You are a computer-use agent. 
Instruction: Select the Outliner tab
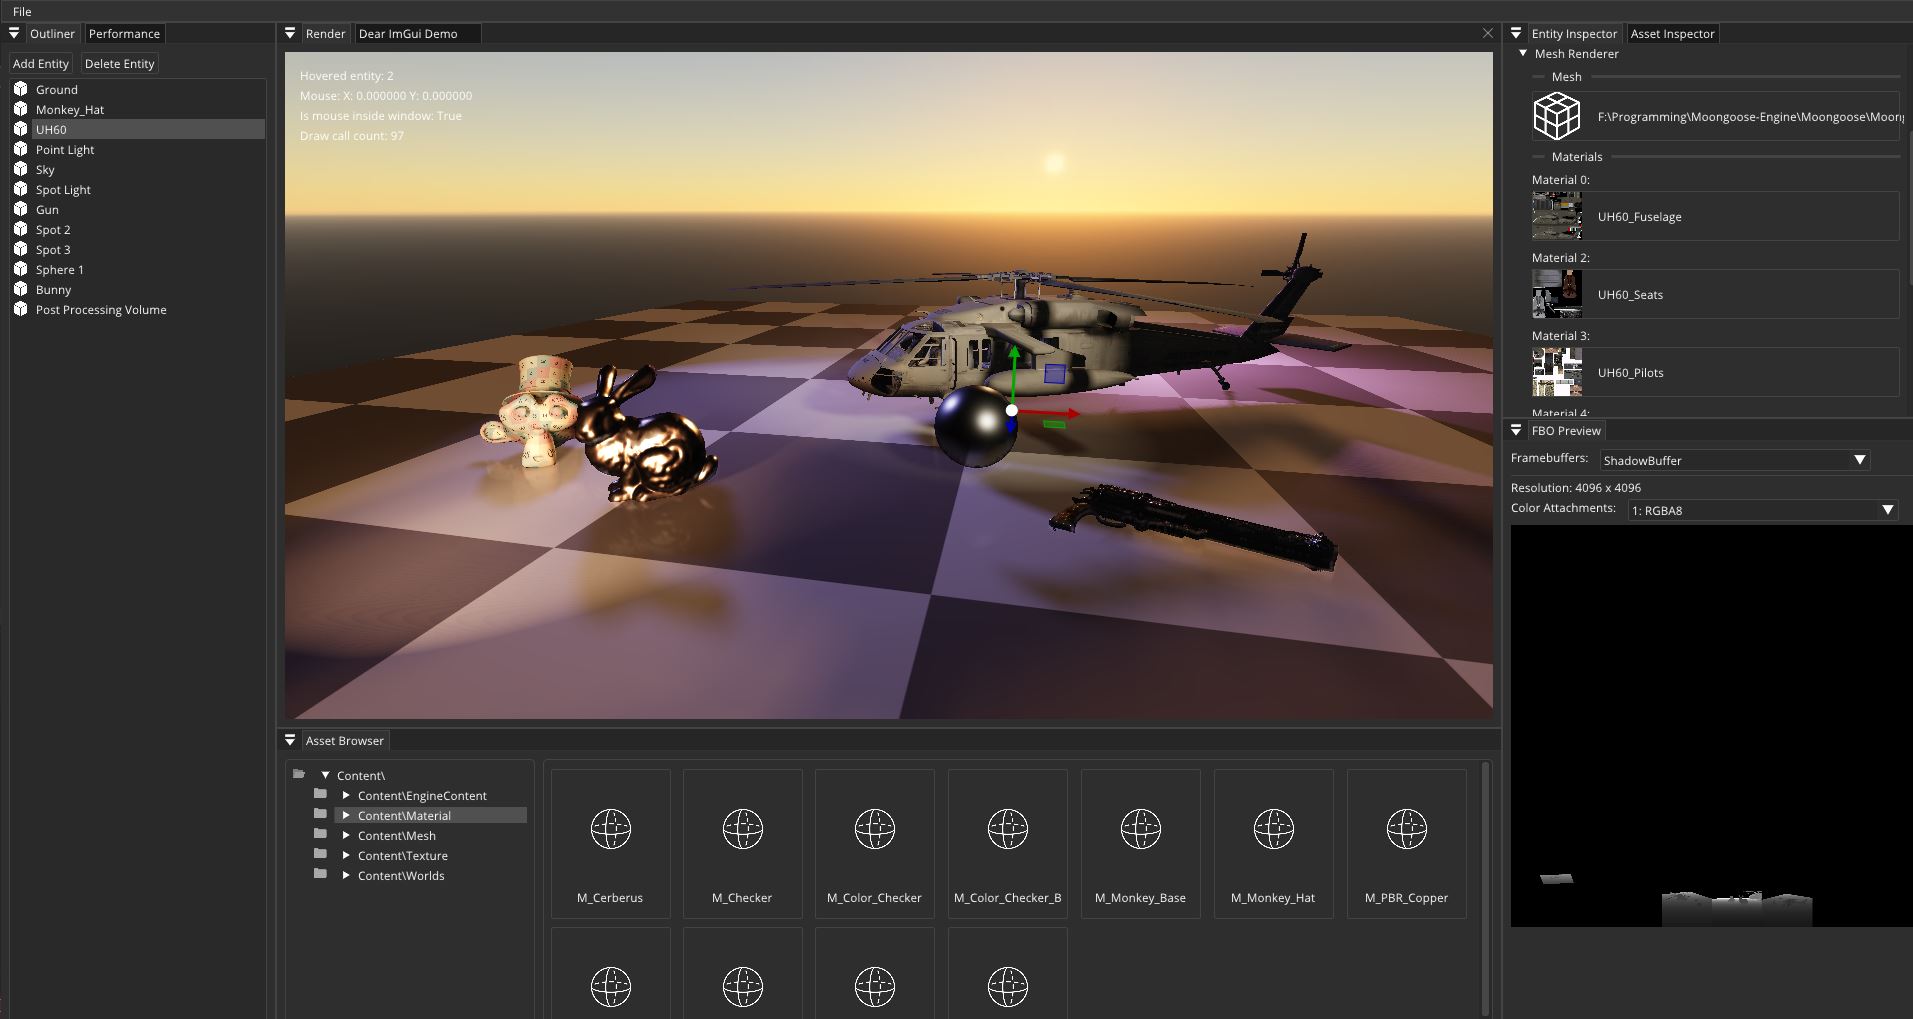pyautogui.click(x=52, y=33)
